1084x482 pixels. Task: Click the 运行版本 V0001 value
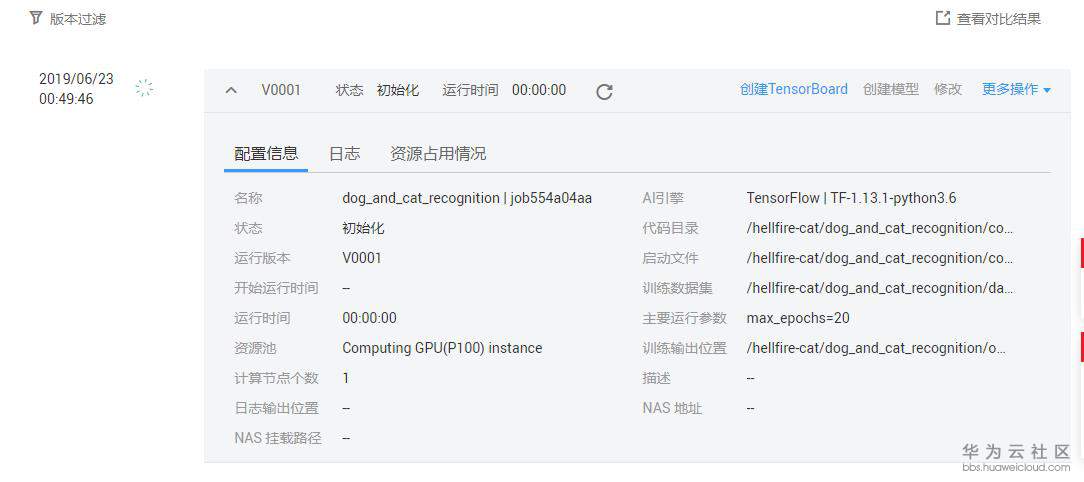tap(362, 258)
